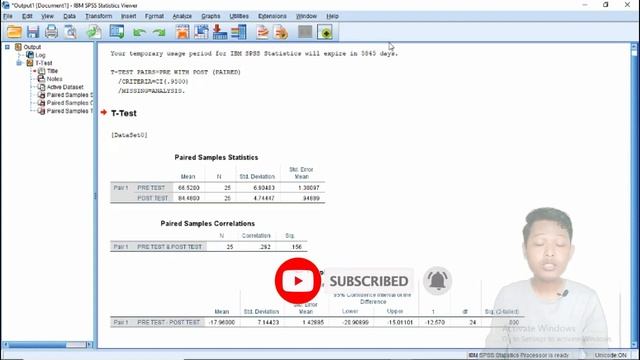Open the Transform menu

point(98,16)
